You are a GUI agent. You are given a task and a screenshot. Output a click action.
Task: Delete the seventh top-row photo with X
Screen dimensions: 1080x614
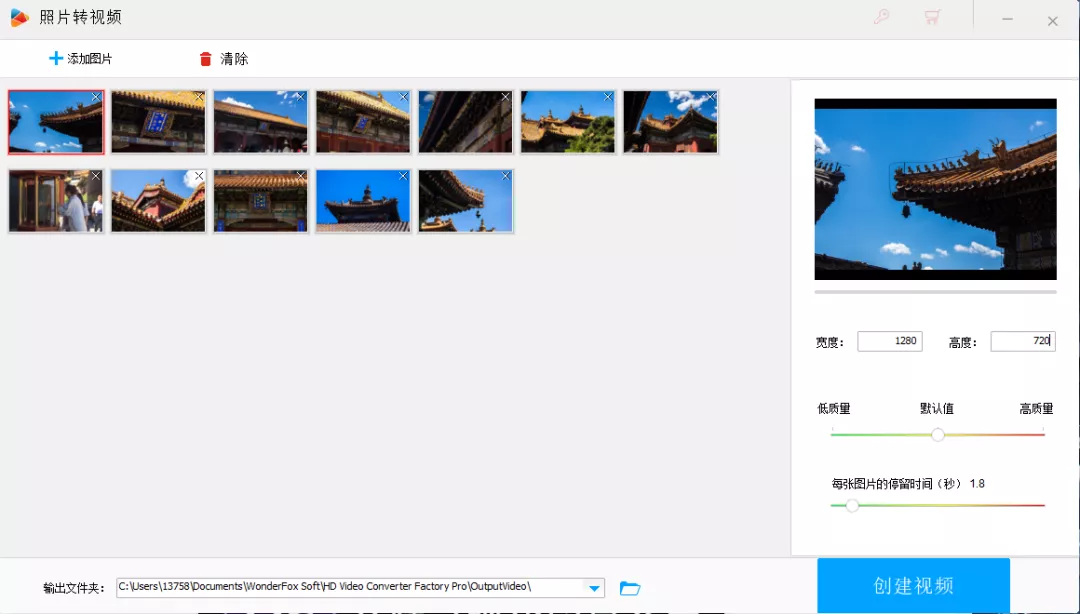(710, 97)
